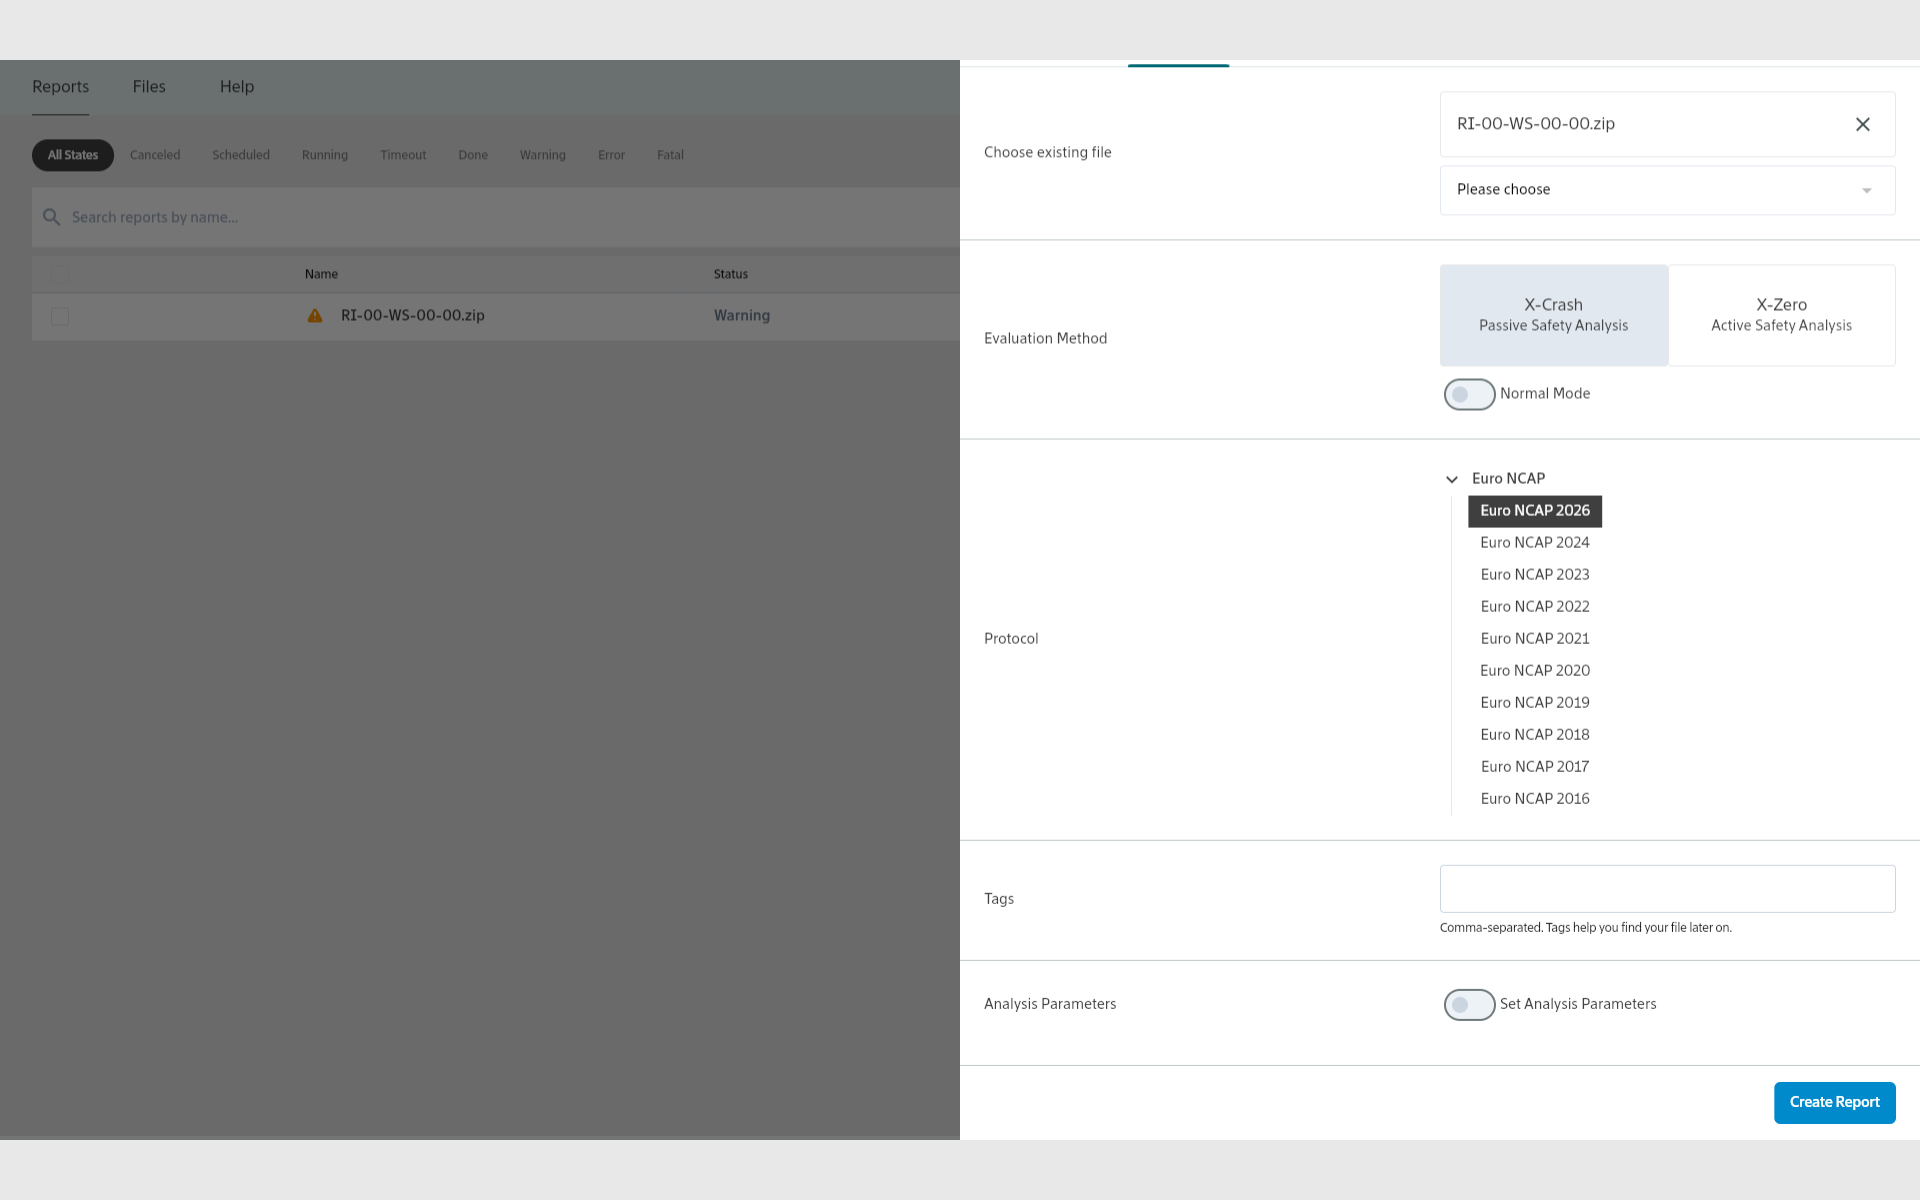
Task: Select protocol Euro NCAP 2016
Action: coord(1535,799)
